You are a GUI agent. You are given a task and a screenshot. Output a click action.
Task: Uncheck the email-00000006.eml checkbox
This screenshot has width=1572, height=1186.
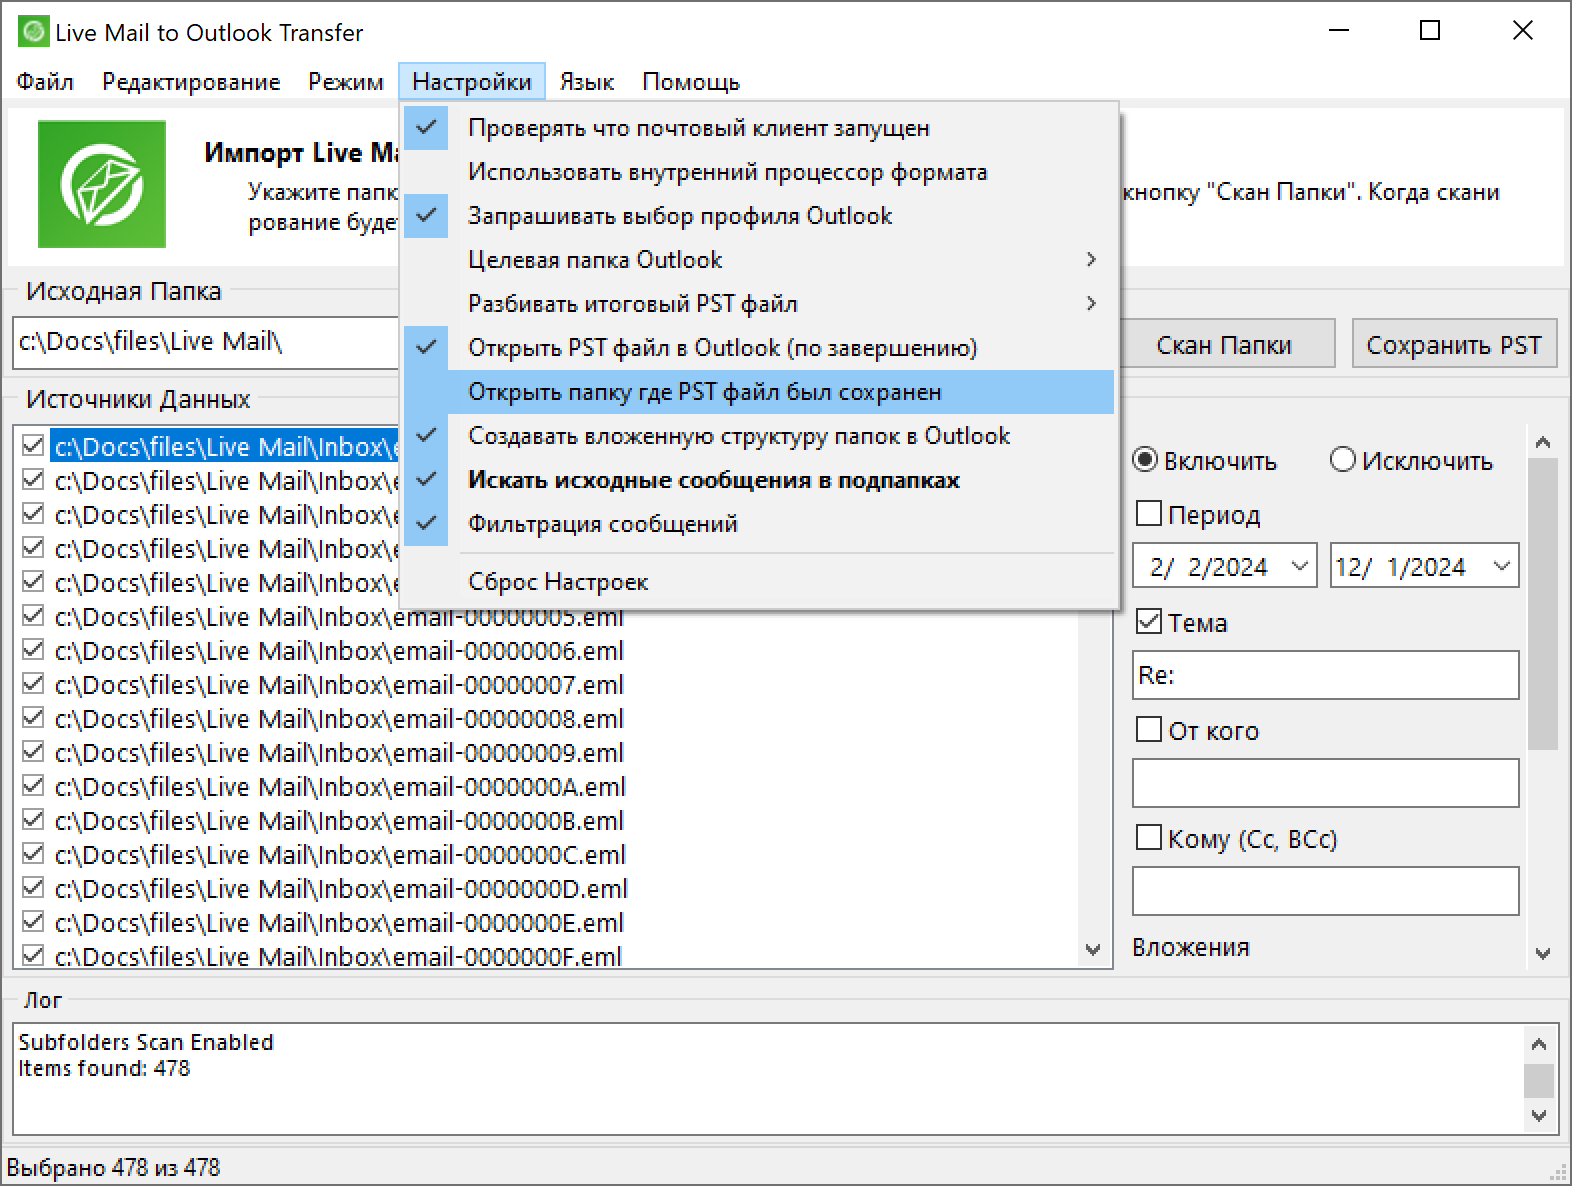coord(33,650)
